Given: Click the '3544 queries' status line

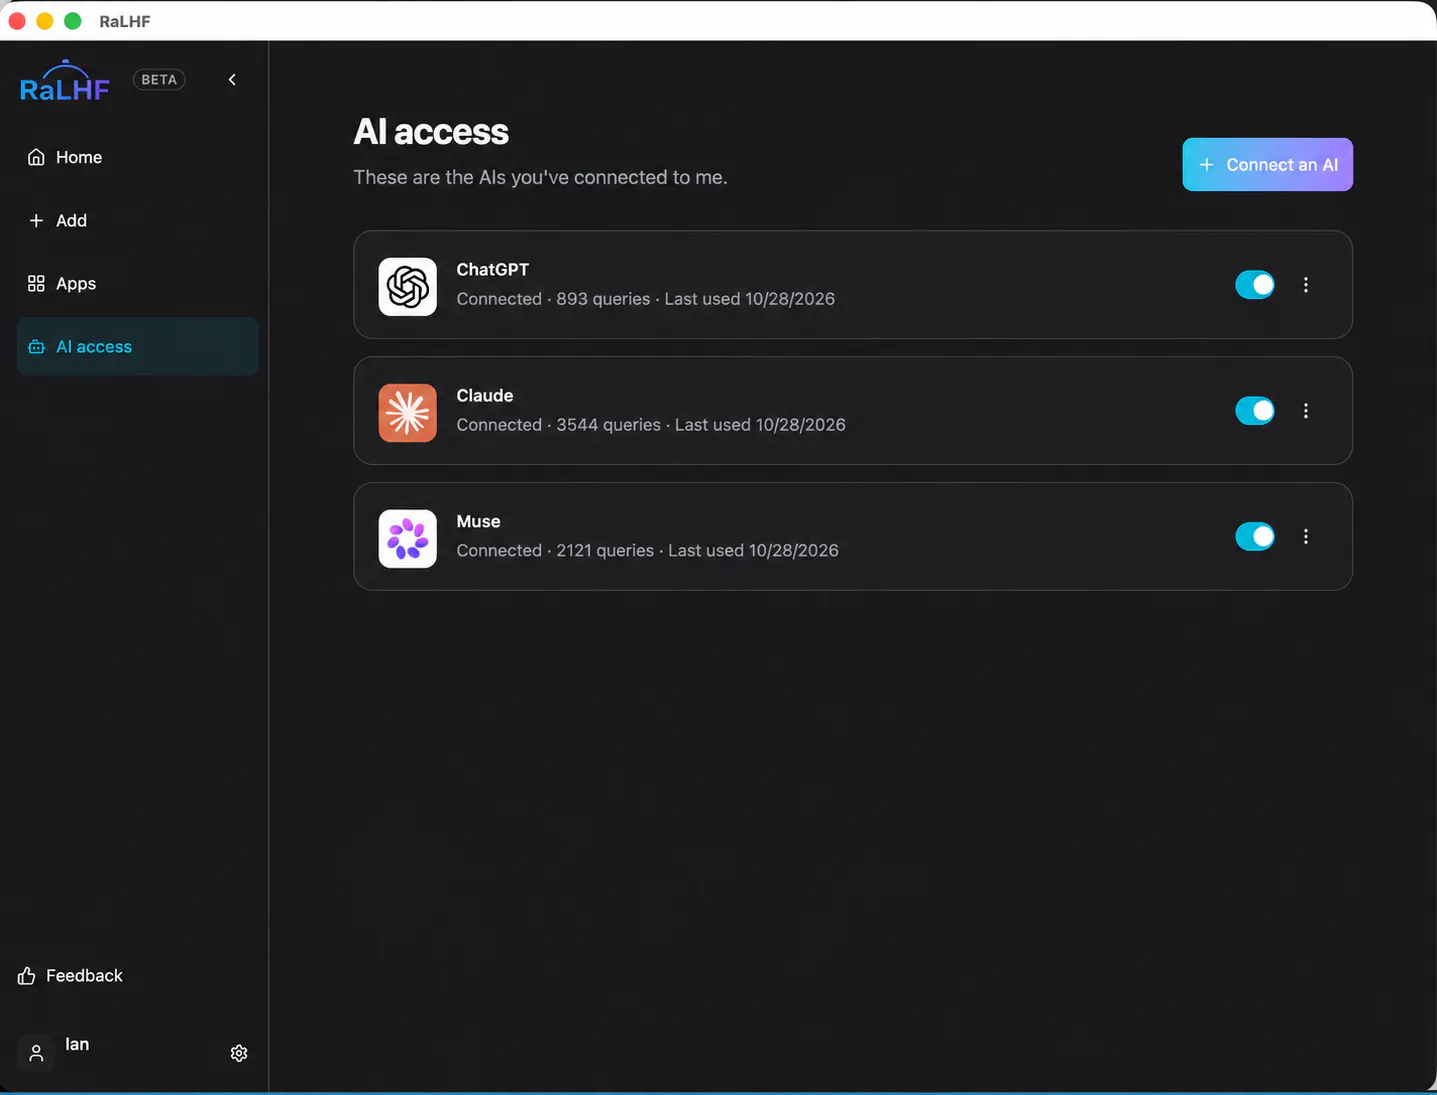Looking at the screenshot, I should tap(651, 425).
